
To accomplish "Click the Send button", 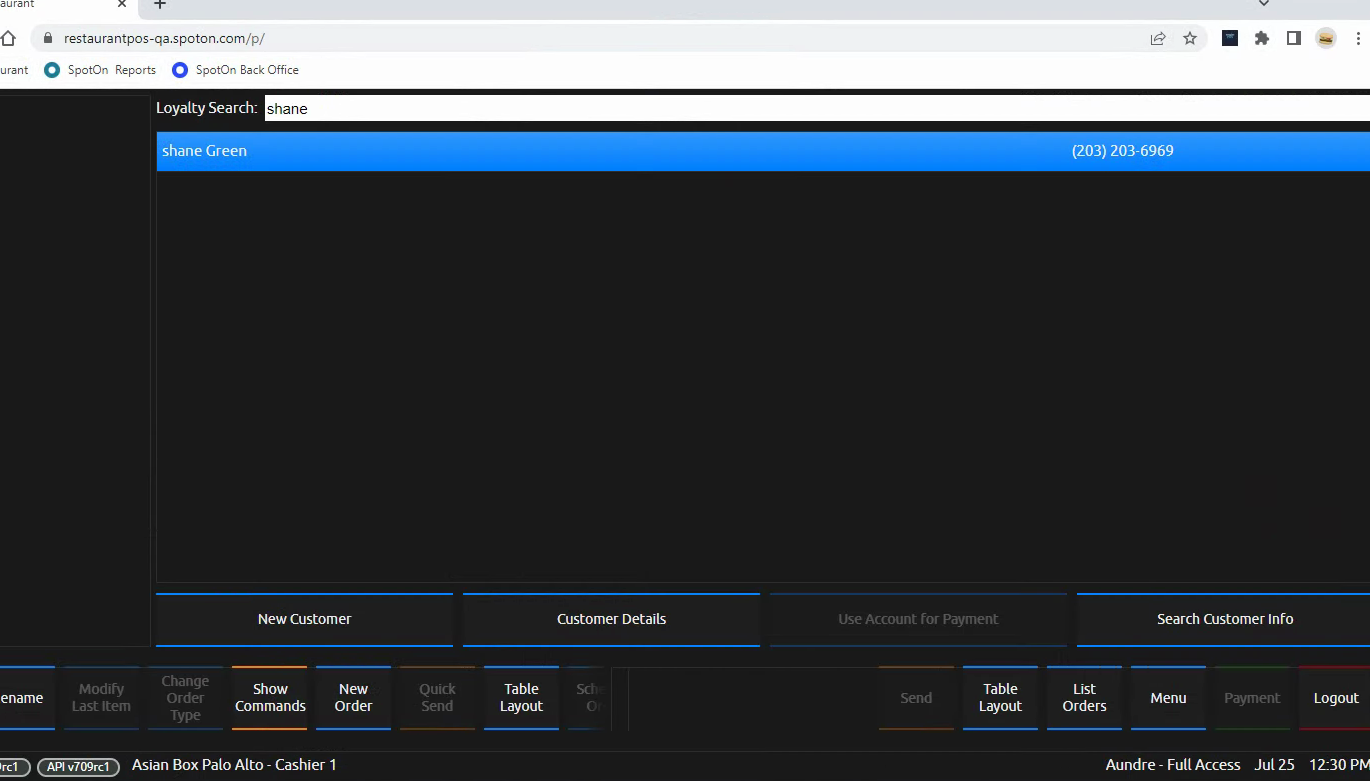I will pos(916,698).
